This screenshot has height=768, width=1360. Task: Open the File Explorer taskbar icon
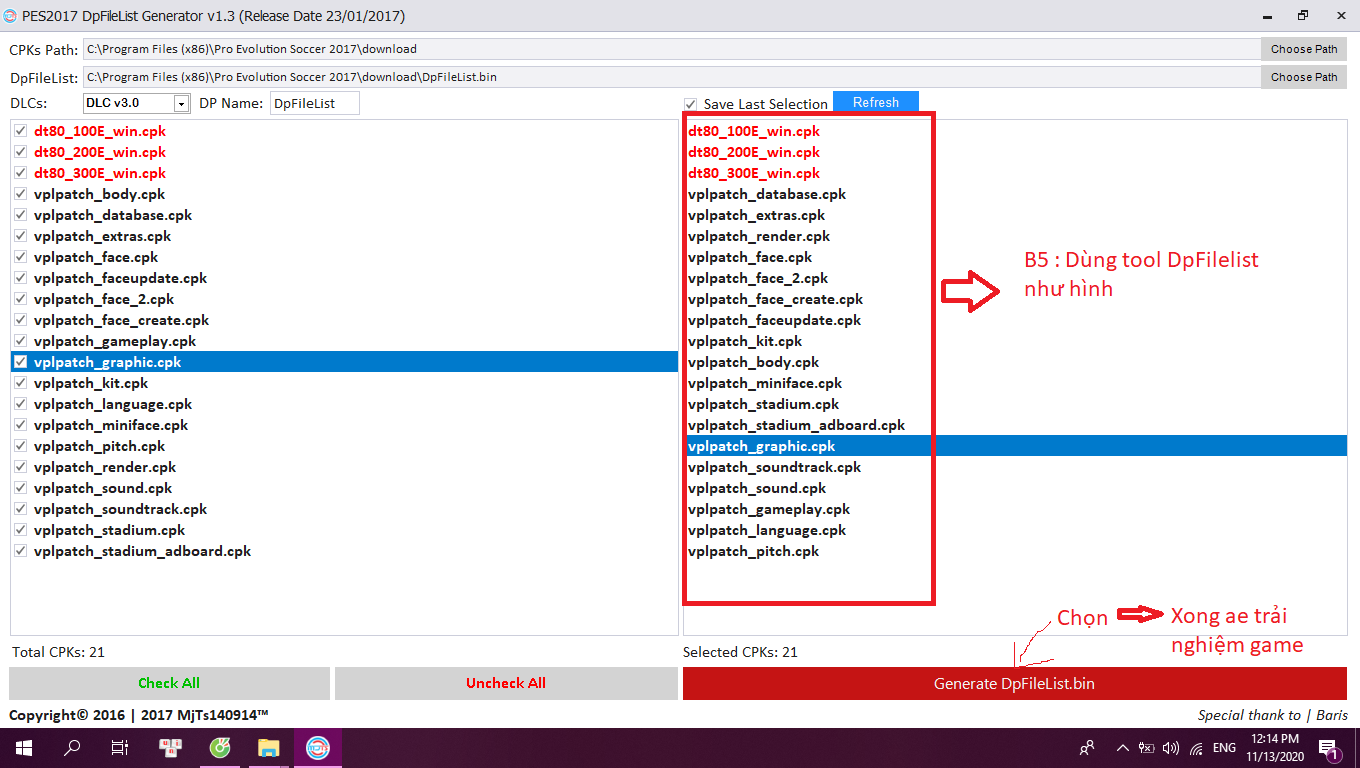click(x=269, y=747)
